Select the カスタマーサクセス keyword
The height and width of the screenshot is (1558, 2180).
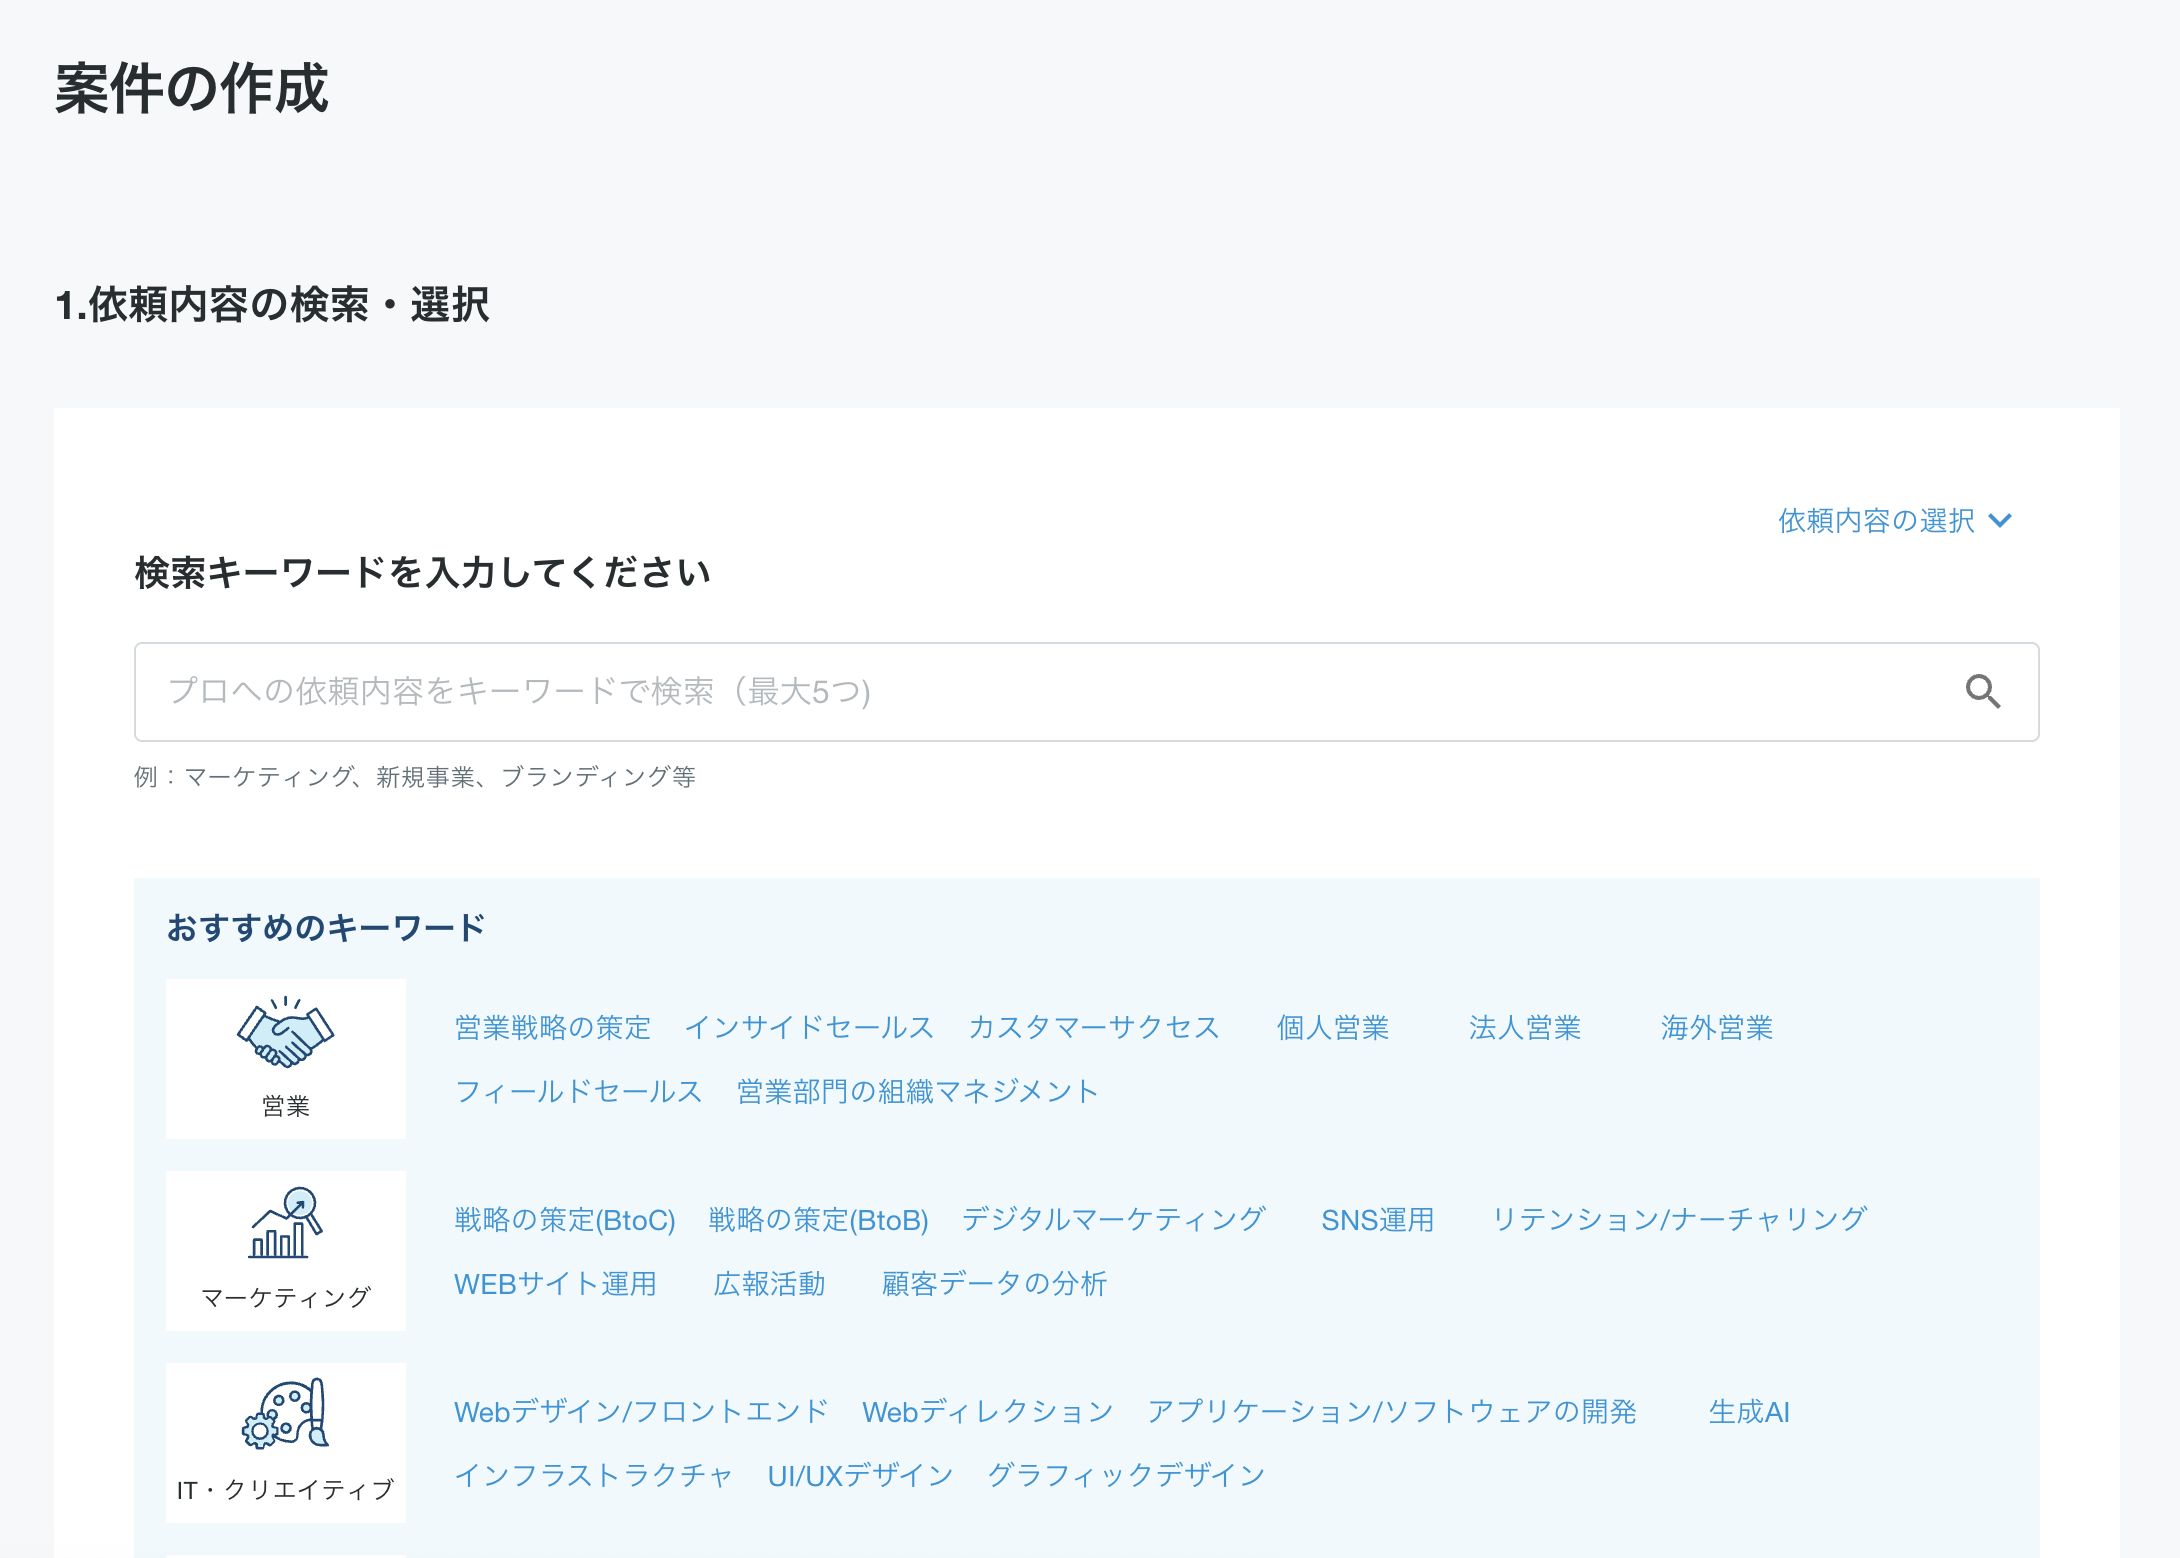click(1094, 1027)
